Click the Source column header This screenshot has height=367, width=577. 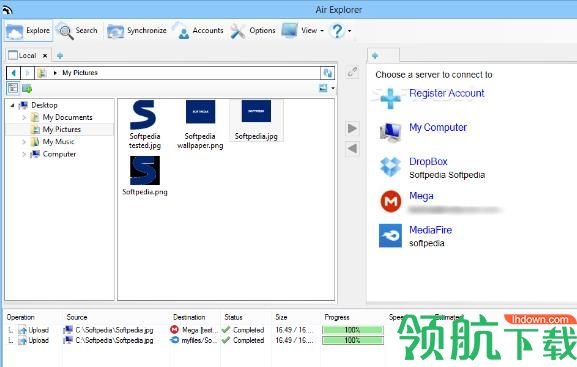click(77, 317)
